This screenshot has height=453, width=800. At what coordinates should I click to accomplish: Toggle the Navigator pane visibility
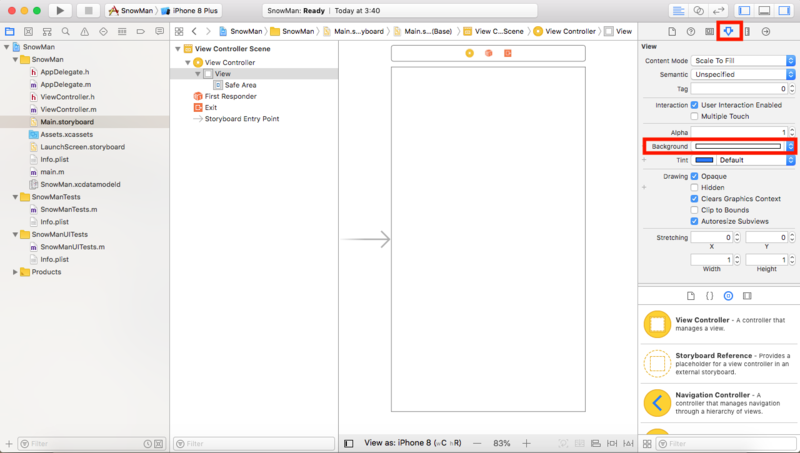tap(744, 10)
